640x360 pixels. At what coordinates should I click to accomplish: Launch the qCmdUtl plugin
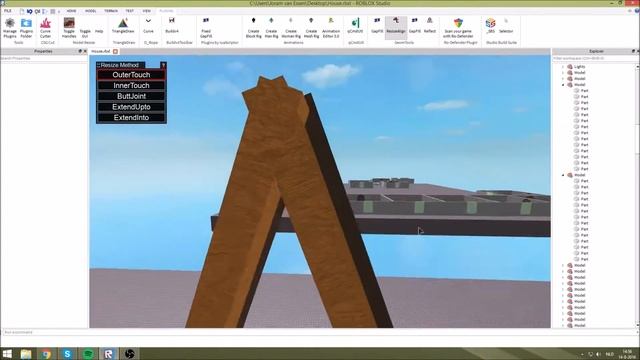[x=355, y=26]
